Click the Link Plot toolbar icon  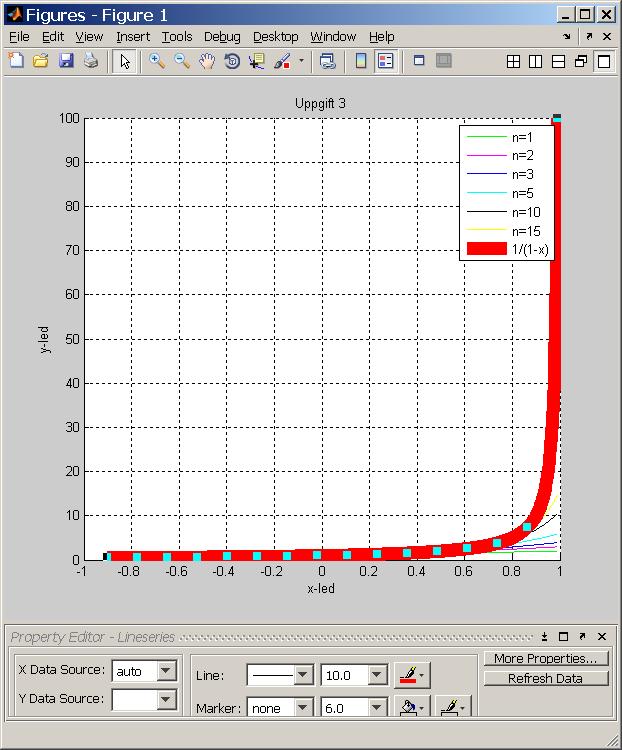tap(328, 61)
